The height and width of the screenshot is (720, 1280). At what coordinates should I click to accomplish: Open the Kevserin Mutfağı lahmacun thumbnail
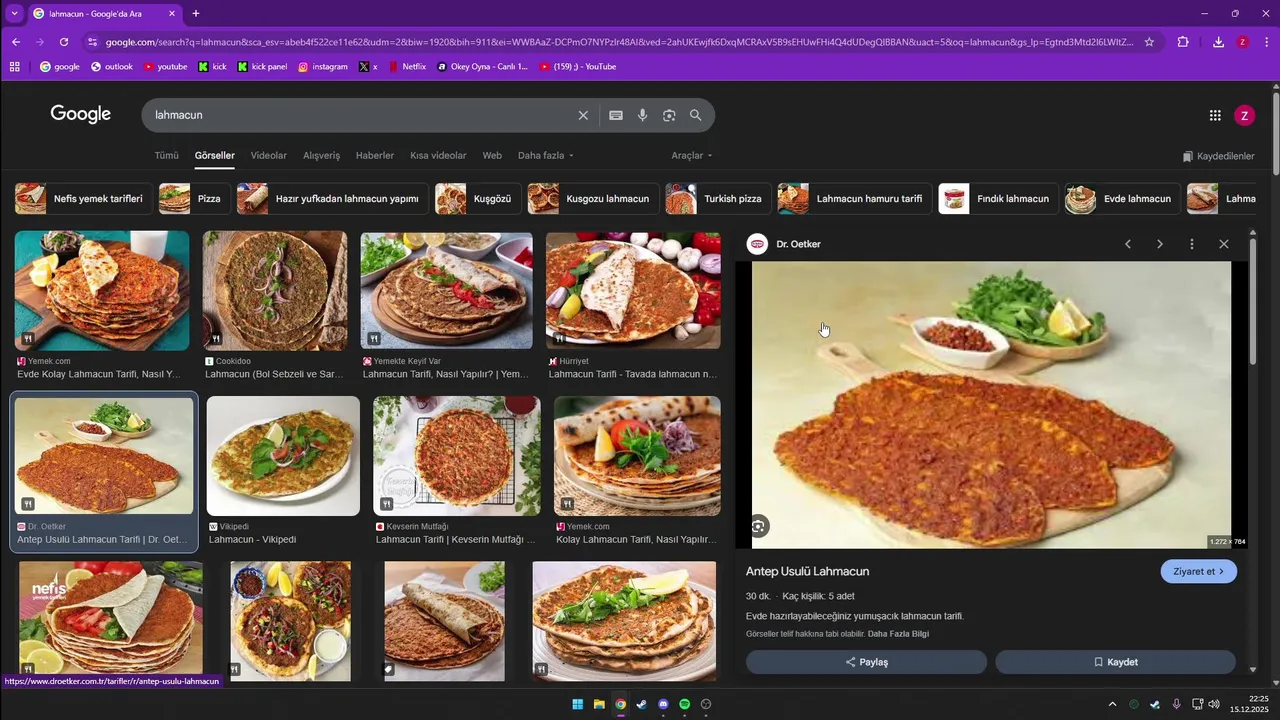[457, 456]
